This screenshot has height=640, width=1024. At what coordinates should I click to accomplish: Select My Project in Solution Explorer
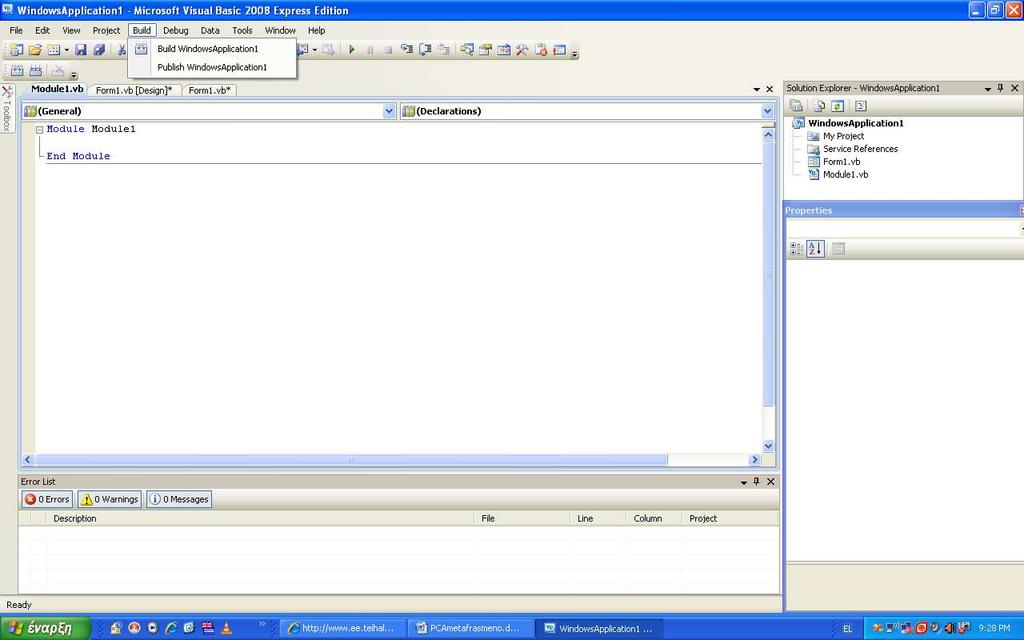pyautogui.click(x=843, y=136)
